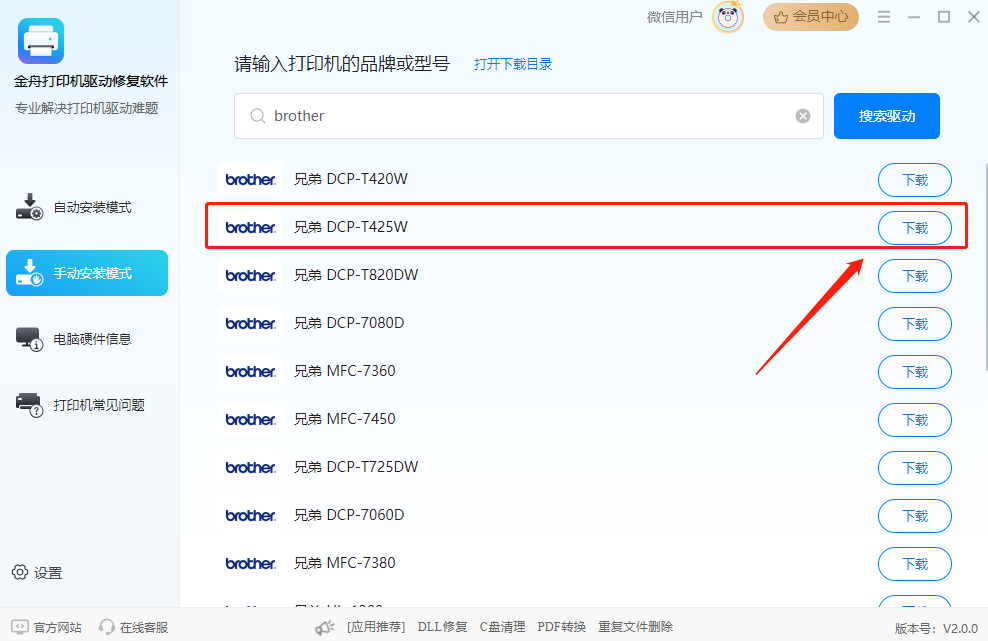988x641 pixels.
Task: Open the 官方网站 official website link
Action: pos(57,627)
